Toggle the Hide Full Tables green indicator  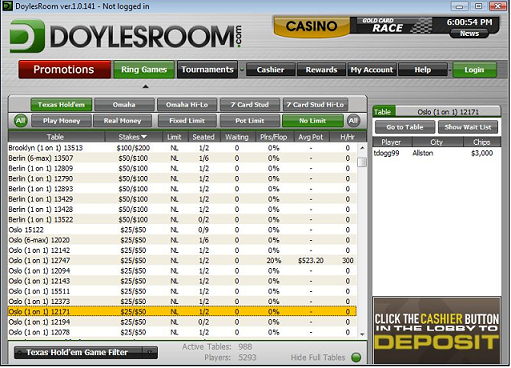pos(356,357)
